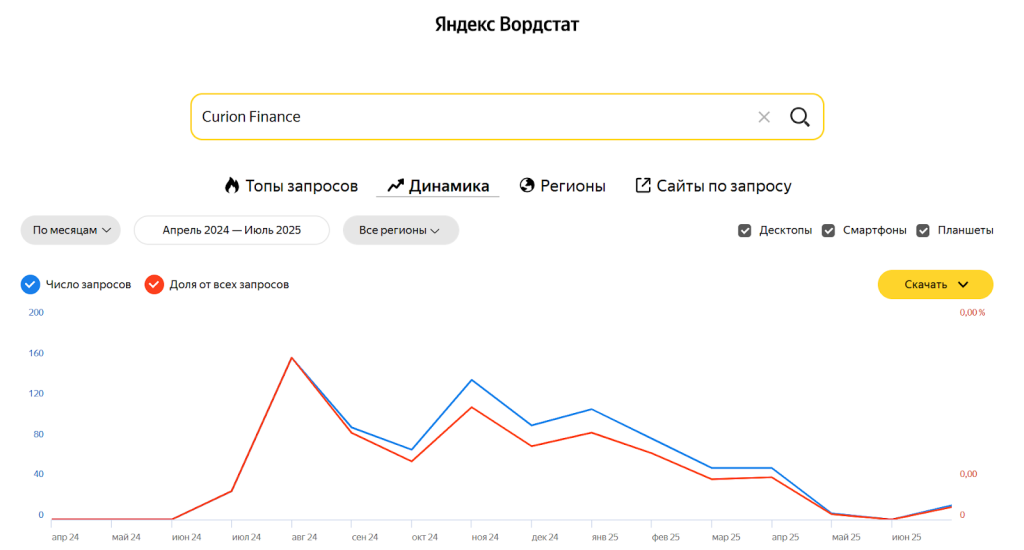Open the Регионы tab

tap(572, 186)
